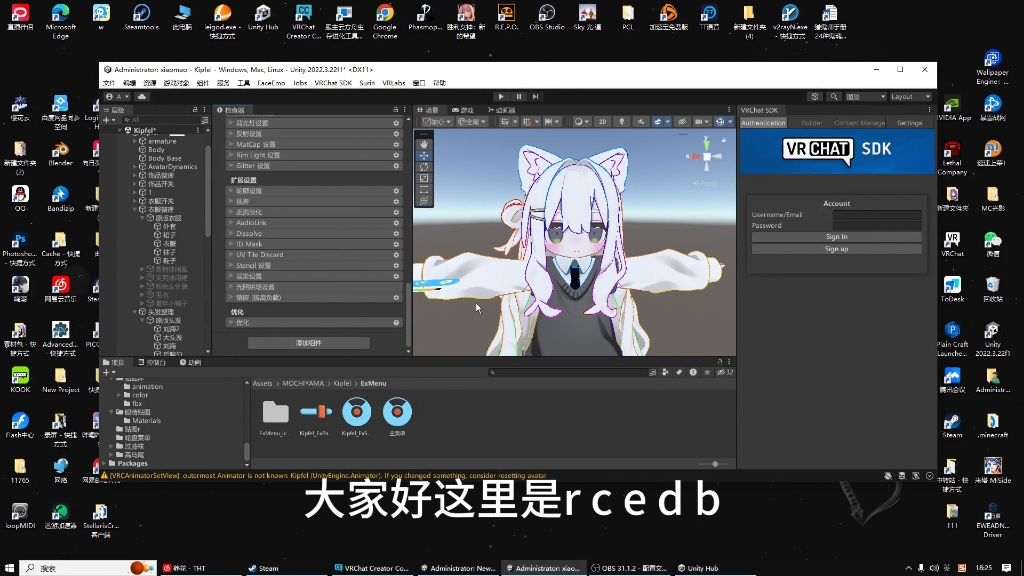Image resolution: width=1024 pixels, height=576 pixels.
Task: Adjust the Project icon size slider
Action: point(714,464)
